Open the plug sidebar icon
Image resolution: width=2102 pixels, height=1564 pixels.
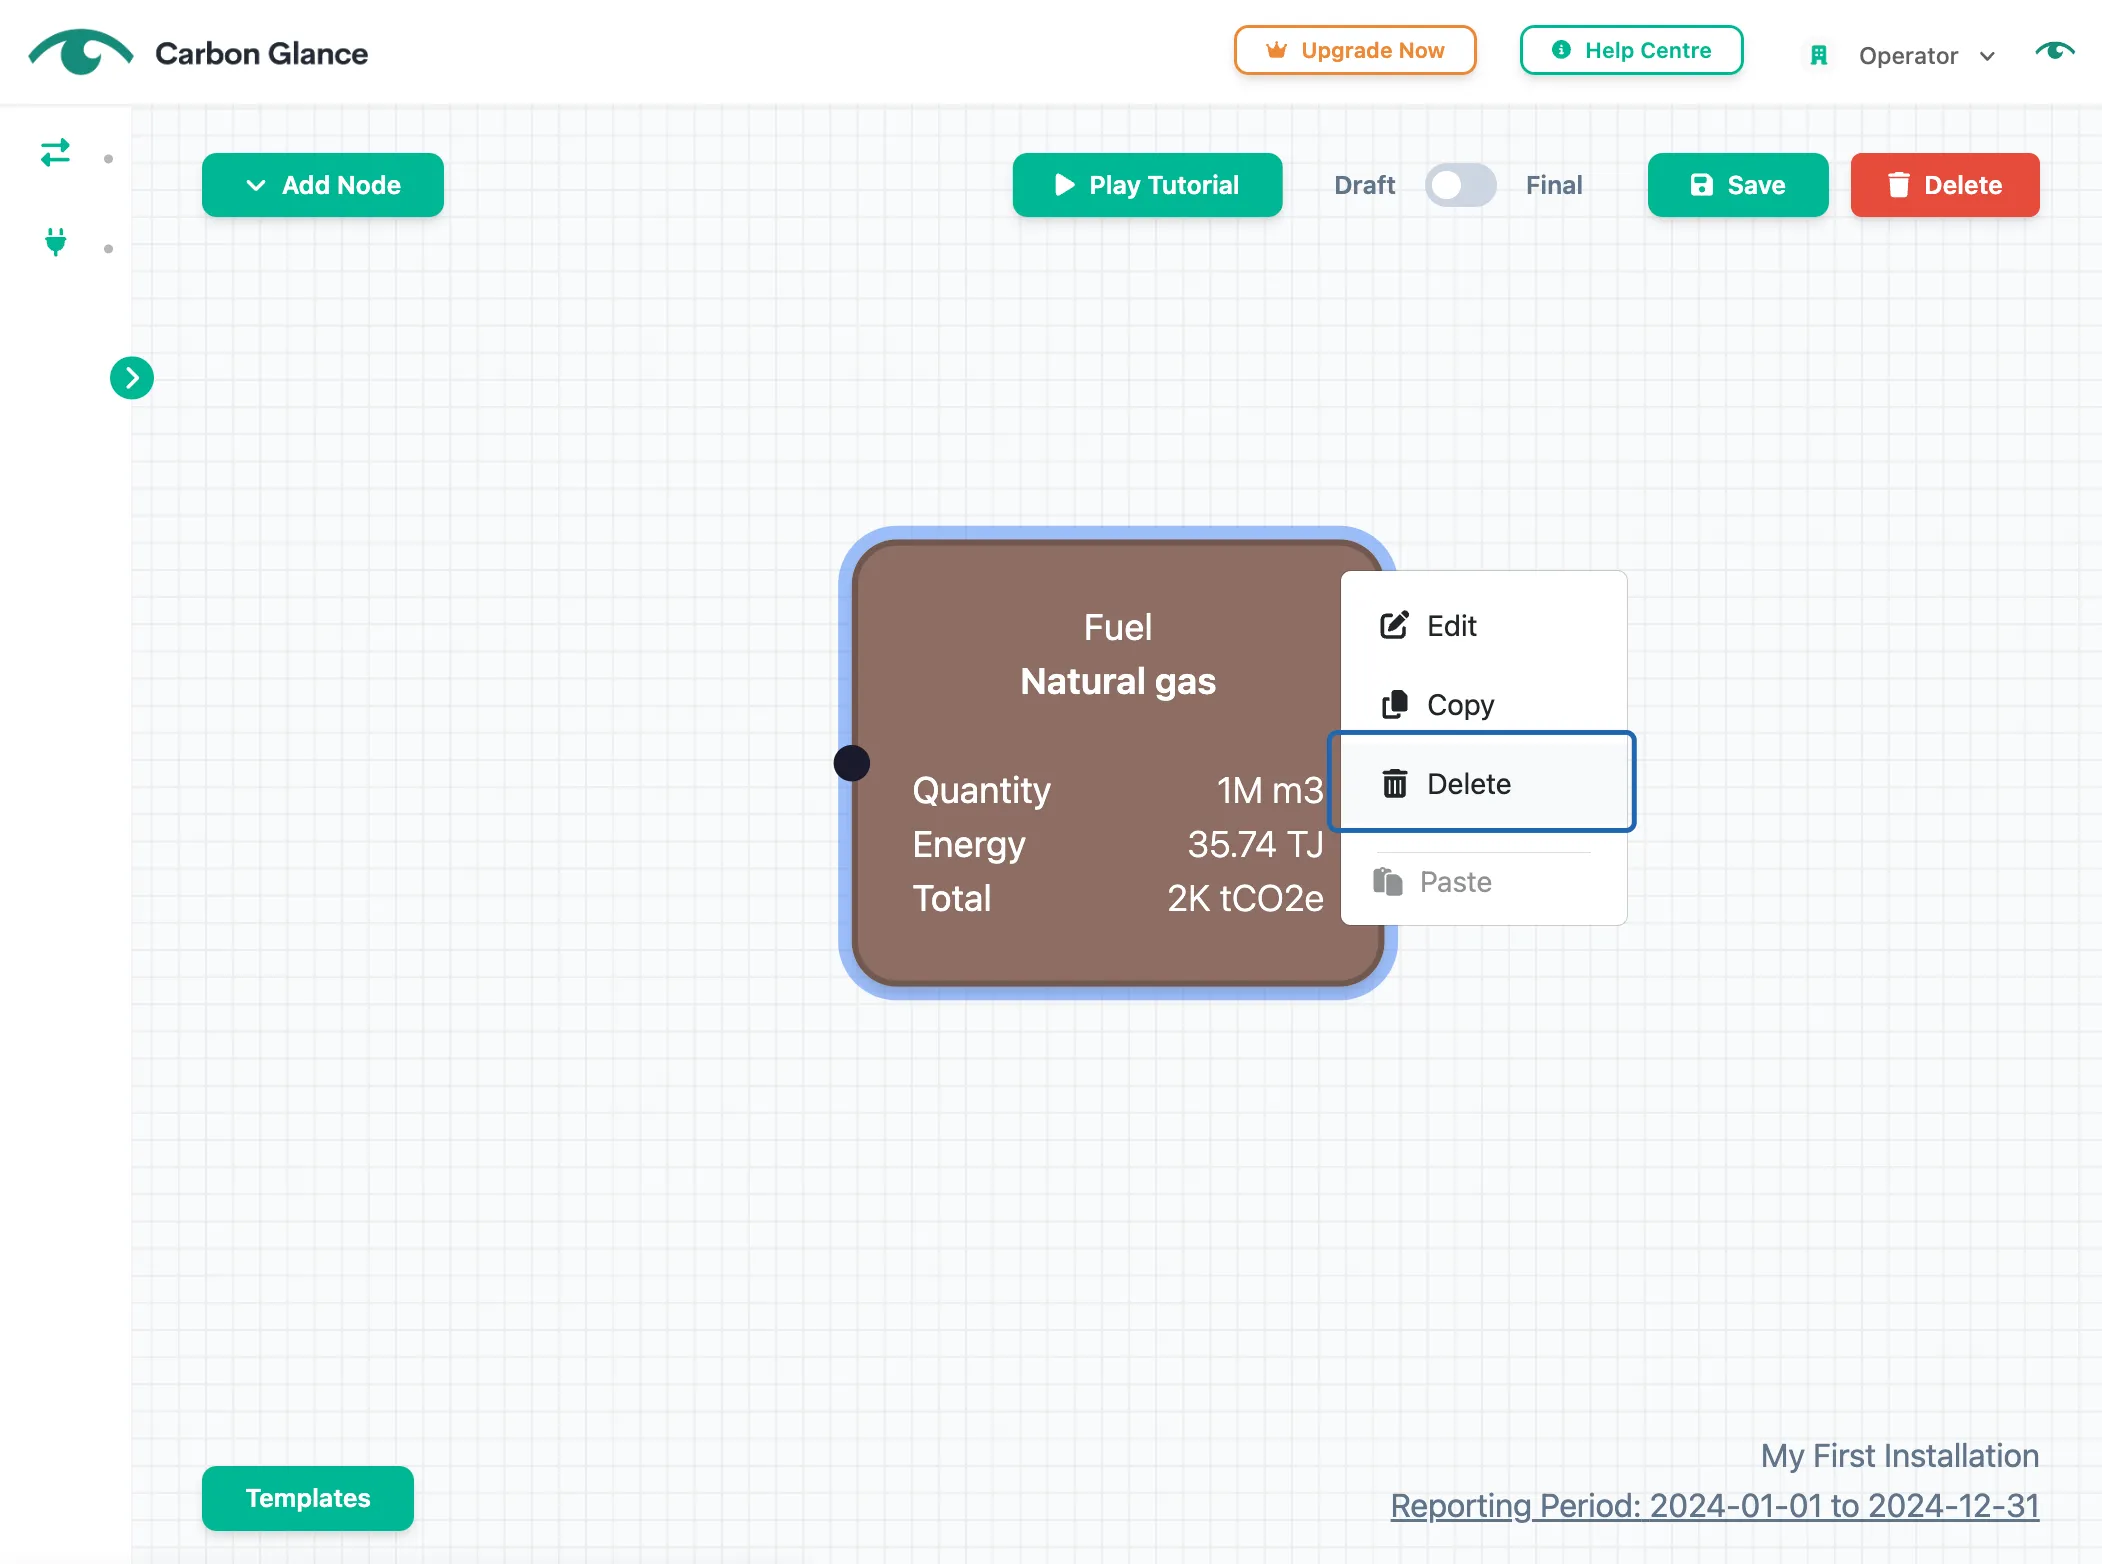click(55, 242)
